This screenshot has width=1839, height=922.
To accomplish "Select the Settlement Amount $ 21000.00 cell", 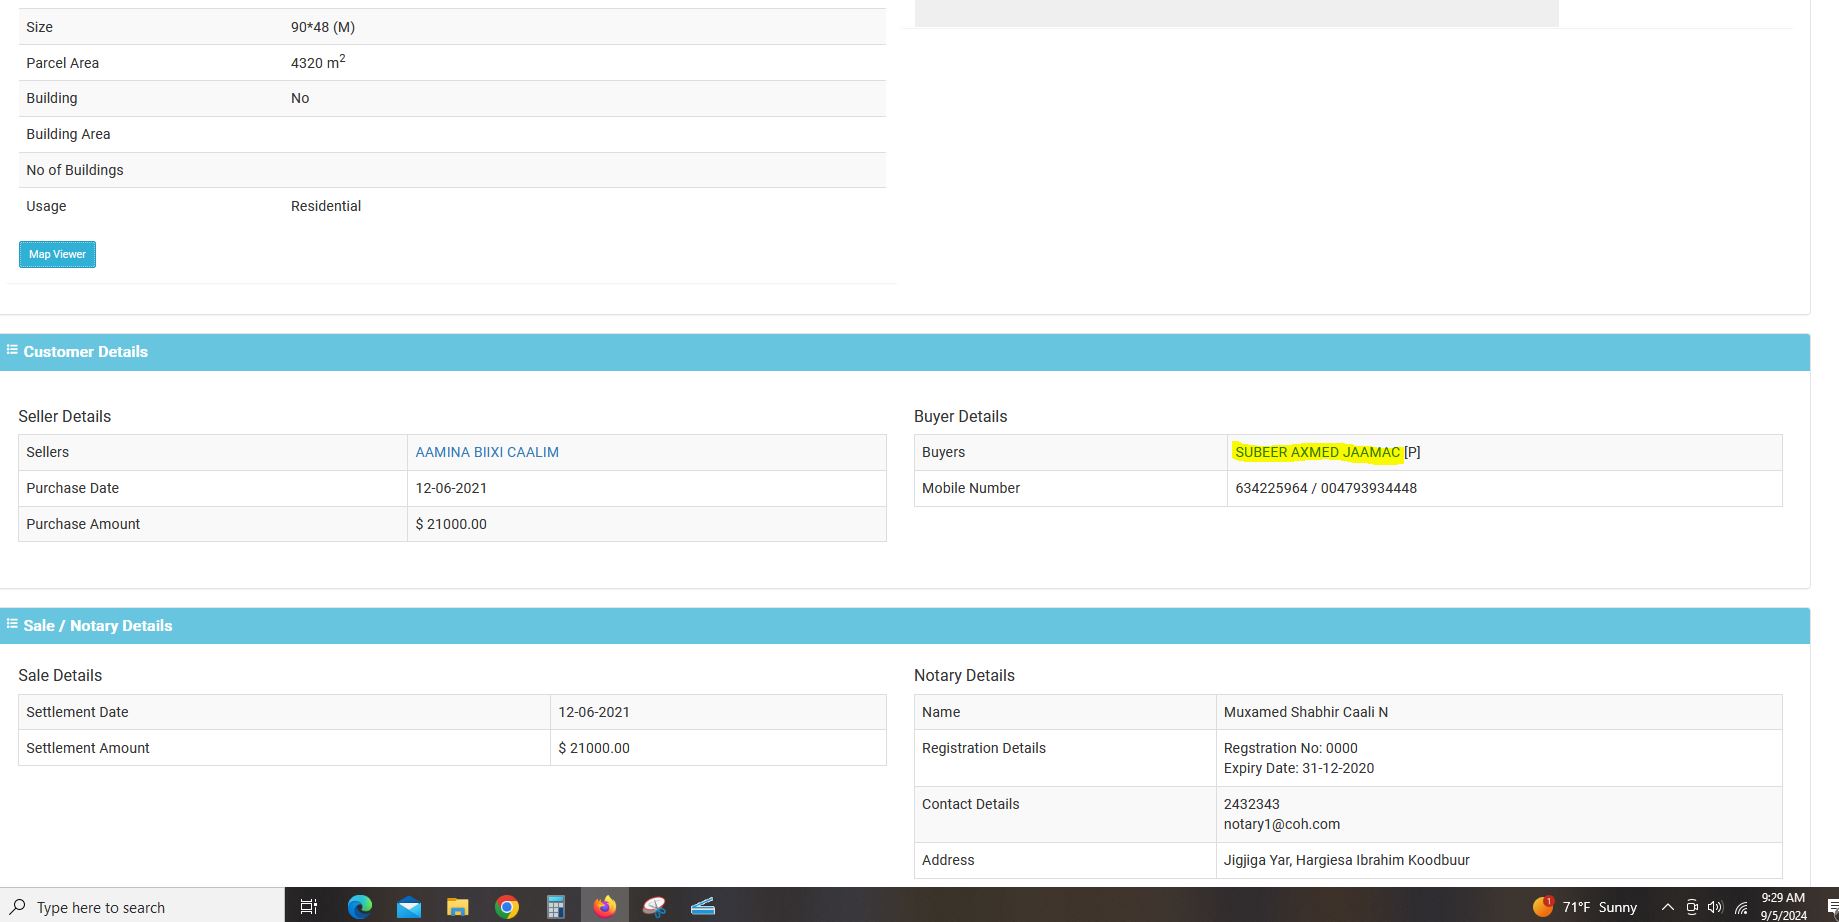I will 718,748.
